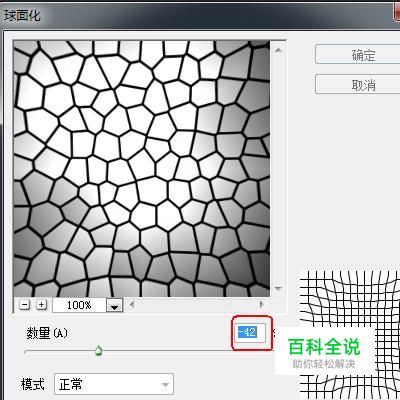Image resolution: width=400 pixels, height=400 pixels.
Task: Click the 数量 amount slider handle
Action: (98, 351)
